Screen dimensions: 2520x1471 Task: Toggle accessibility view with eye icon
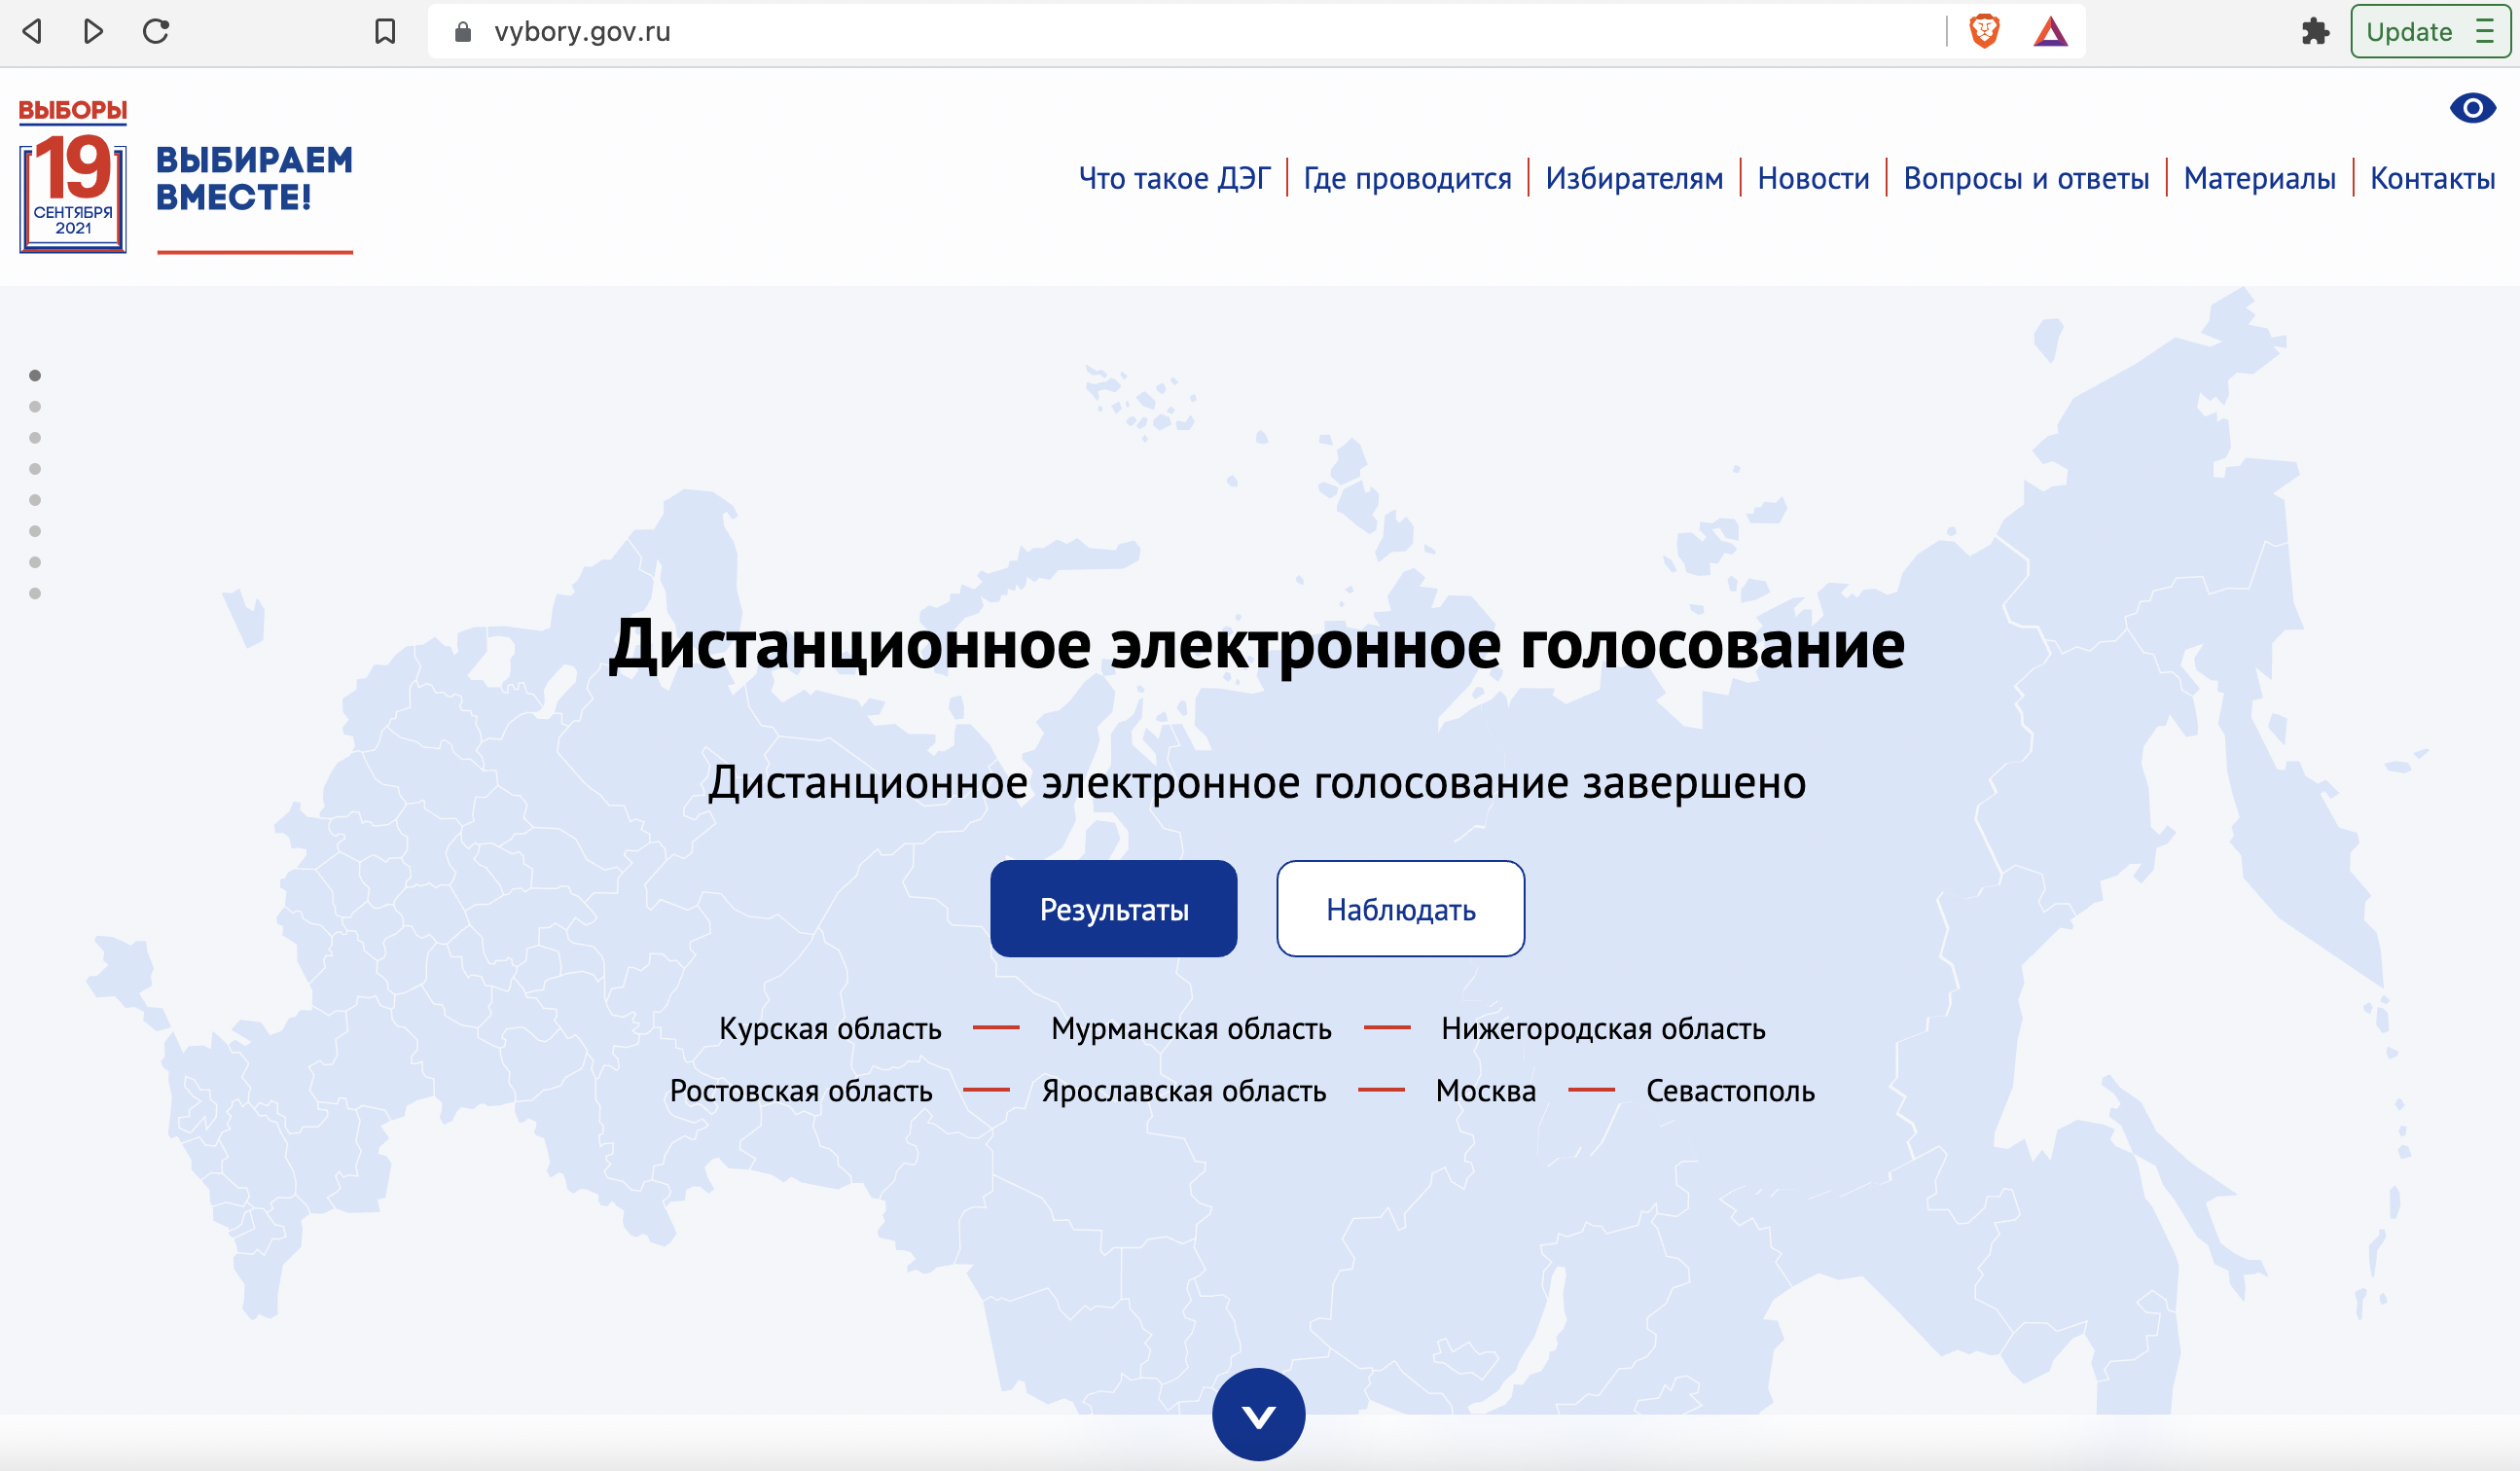(2472, 108)
